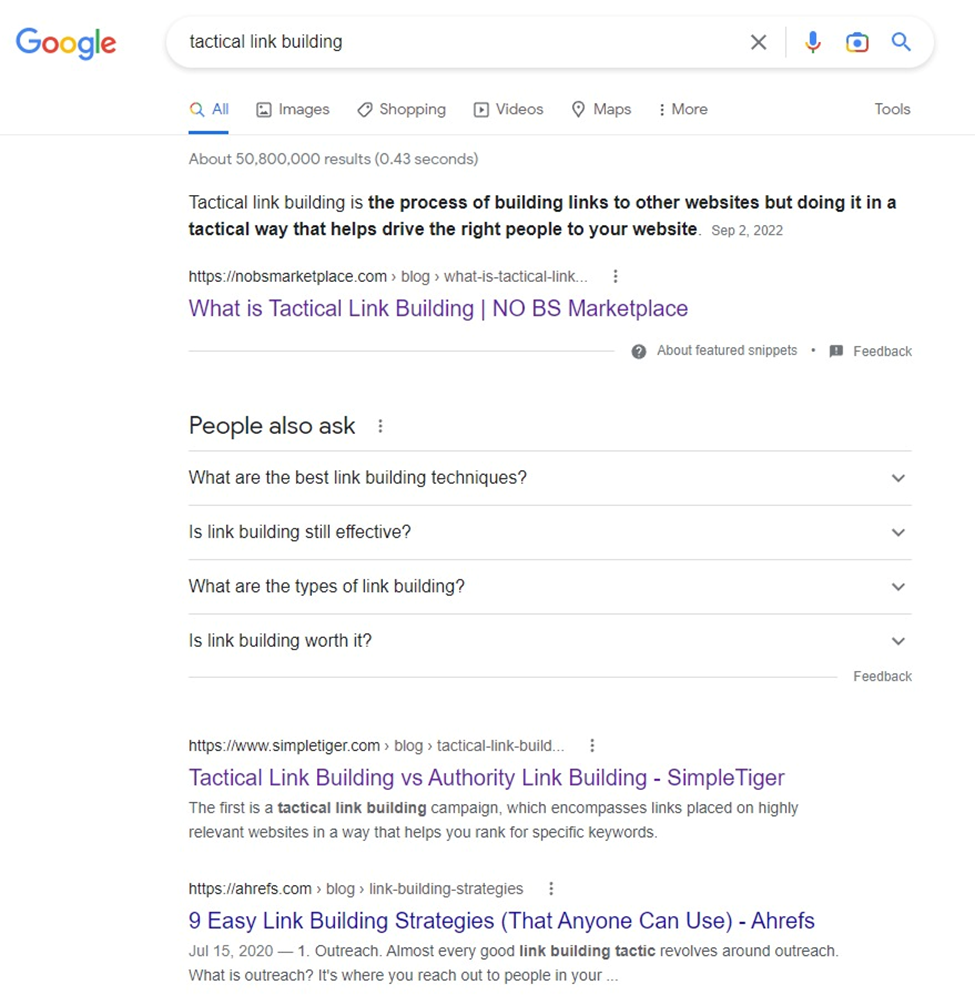Expand "Is link building worth it?" question
This screenshot has height=1005, width=975.
click(x=898, y=641)
